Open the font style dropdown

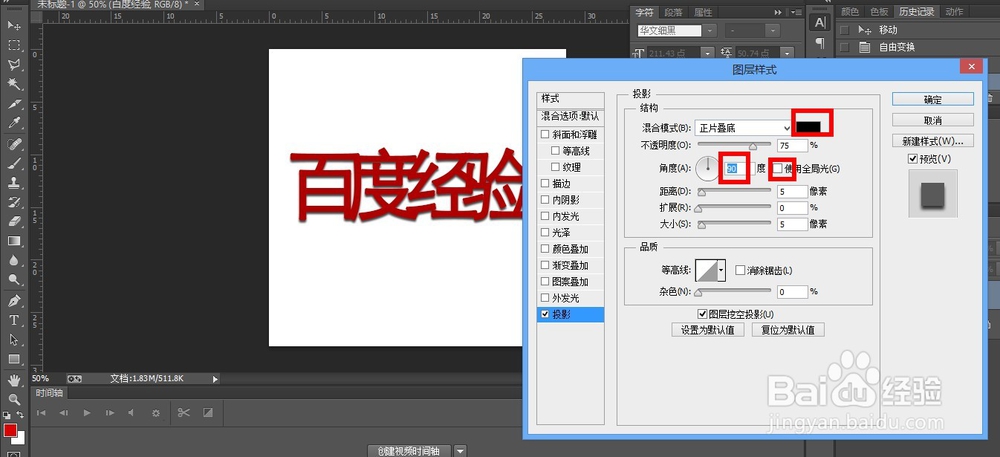point(772,31)
